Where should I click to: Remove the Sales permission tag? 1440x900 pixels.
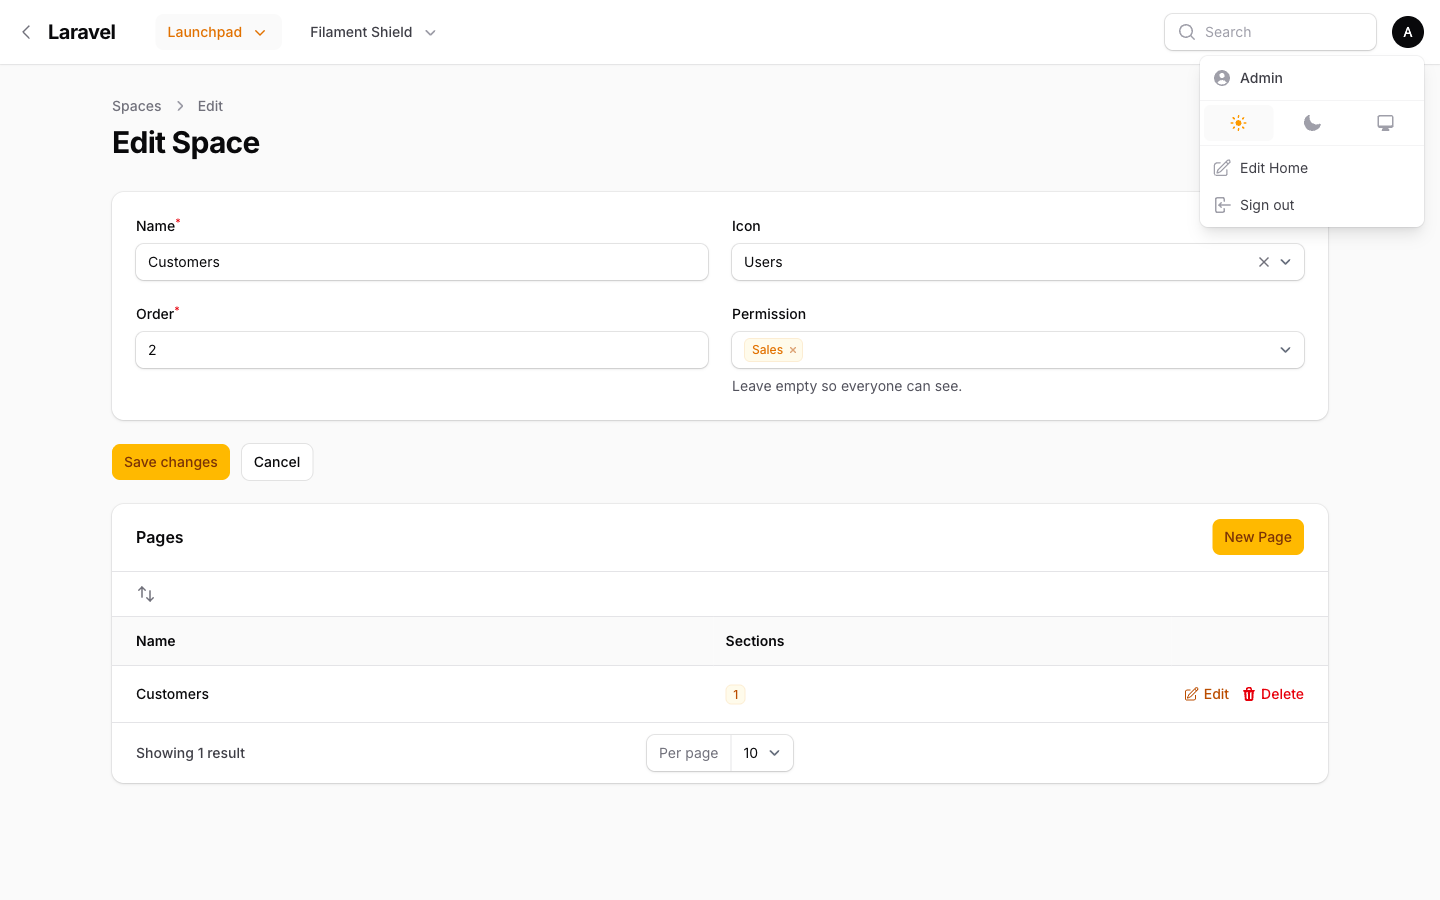point(793,350)
